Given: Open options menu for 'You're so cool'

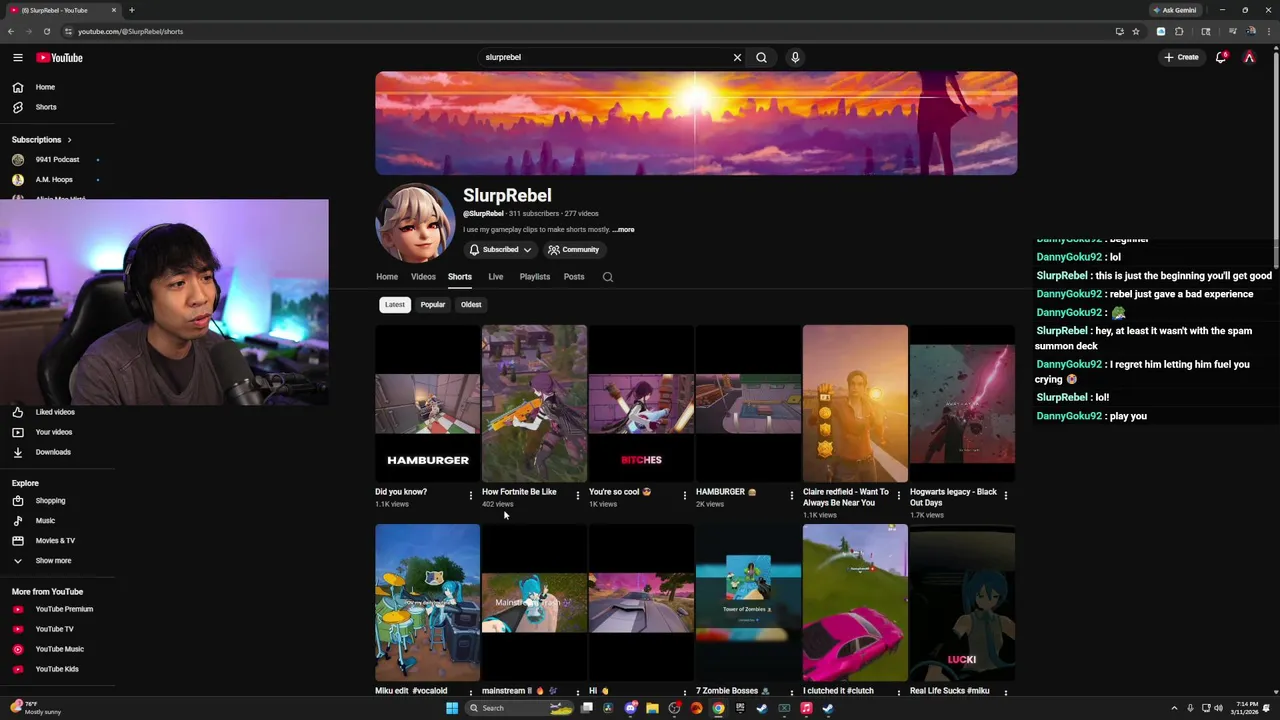Looking at the screenshot, I should coord(685,495).
